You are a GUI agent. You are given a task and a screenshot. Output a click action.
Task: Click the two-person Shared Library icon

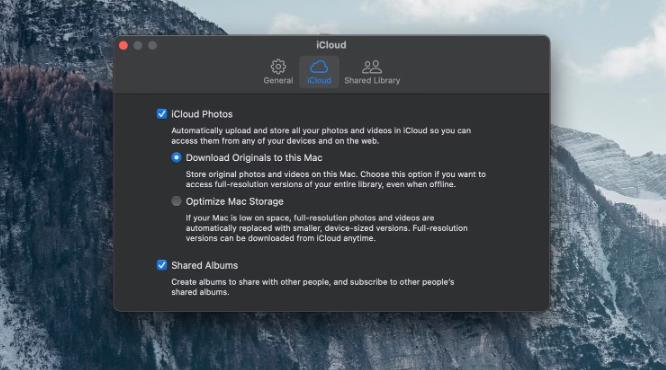click(372, 67)
